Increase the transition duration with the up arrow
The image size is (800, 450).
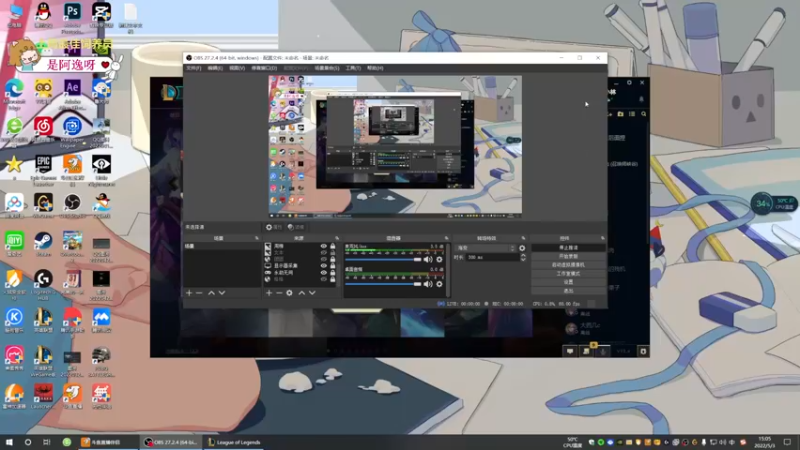[523, 256]
